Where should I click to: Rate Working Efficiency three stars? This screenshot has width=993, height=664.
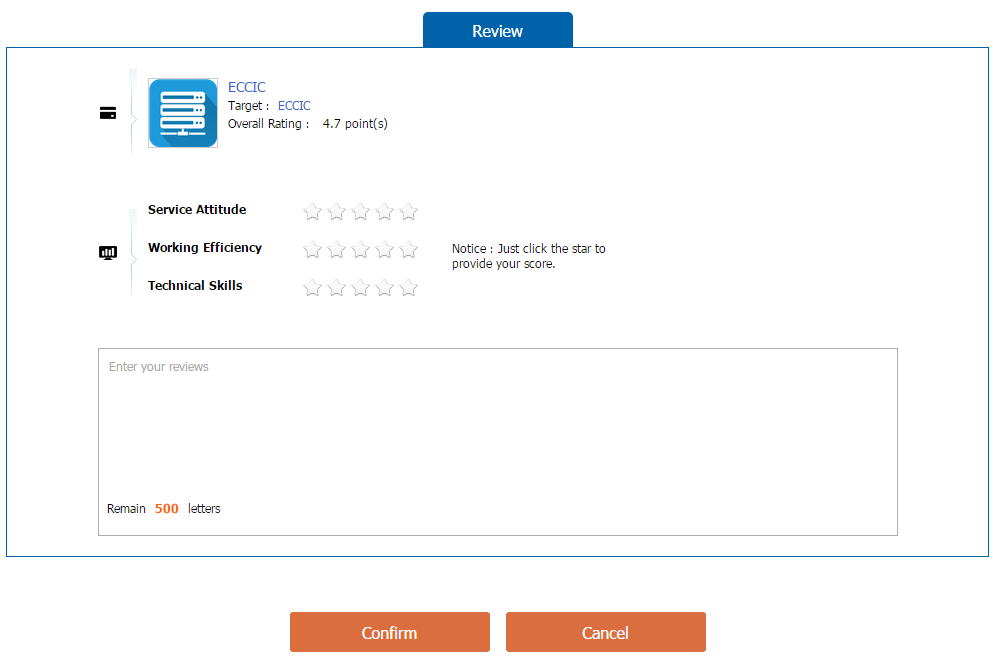(x=360, y=250)
